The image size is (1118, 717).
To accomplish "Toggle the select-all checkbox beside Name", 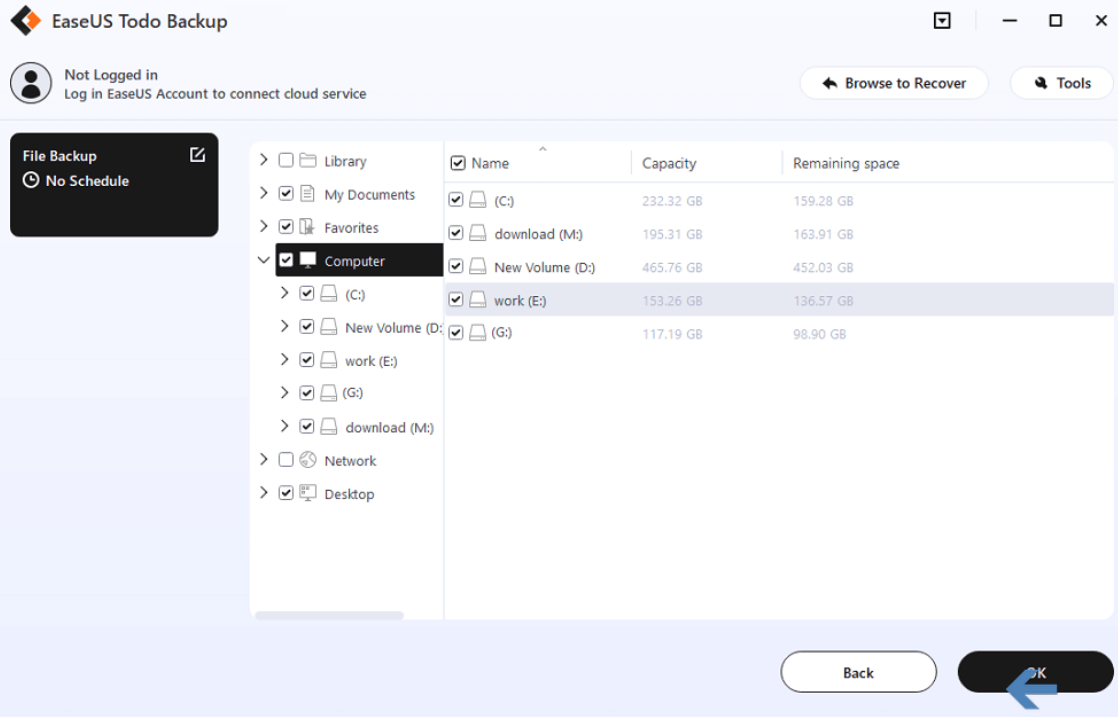I will coord(457,163).
